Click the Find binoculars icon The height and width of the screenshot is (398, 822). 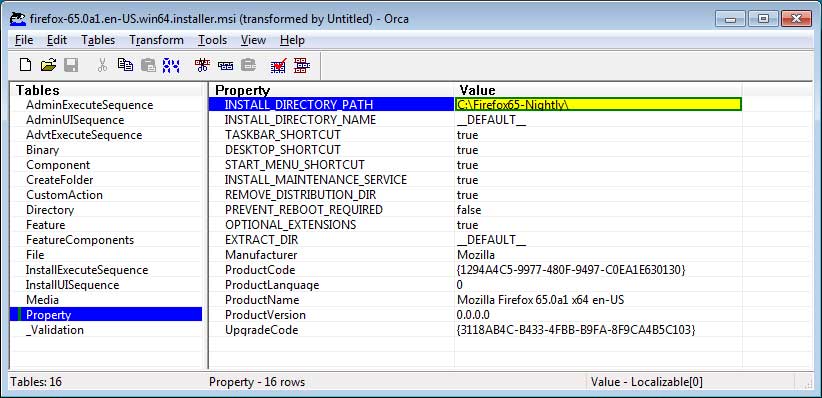tap(171, 65)
